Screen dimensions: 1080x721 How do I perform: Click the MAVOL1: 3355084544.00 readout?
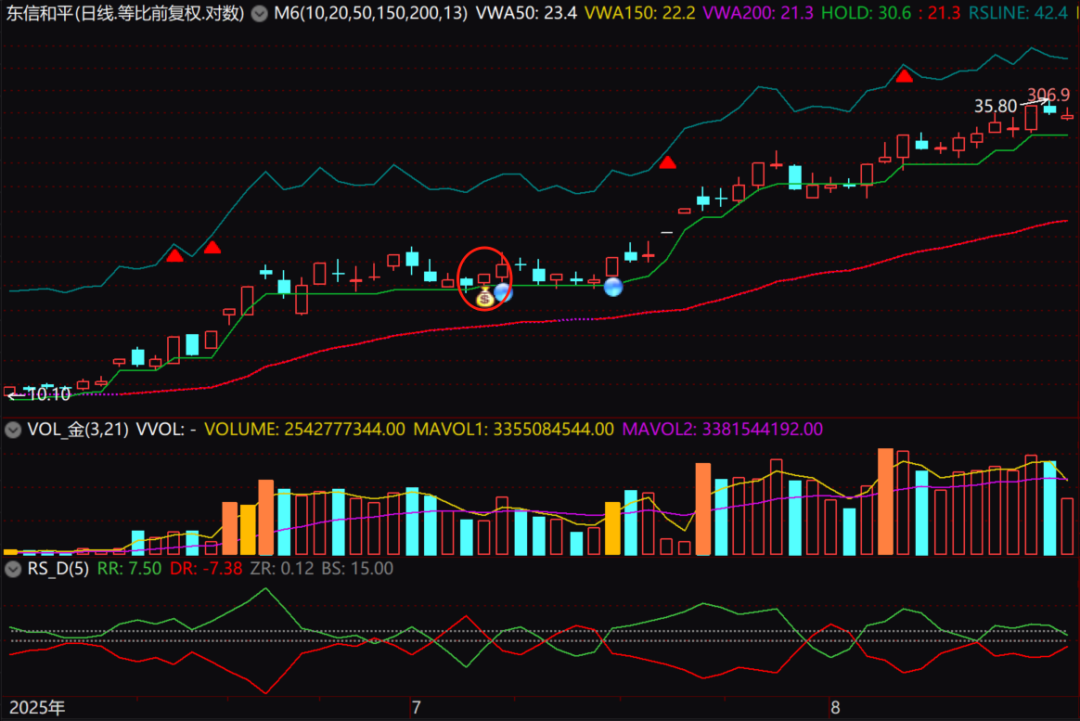tap(513, 430)
